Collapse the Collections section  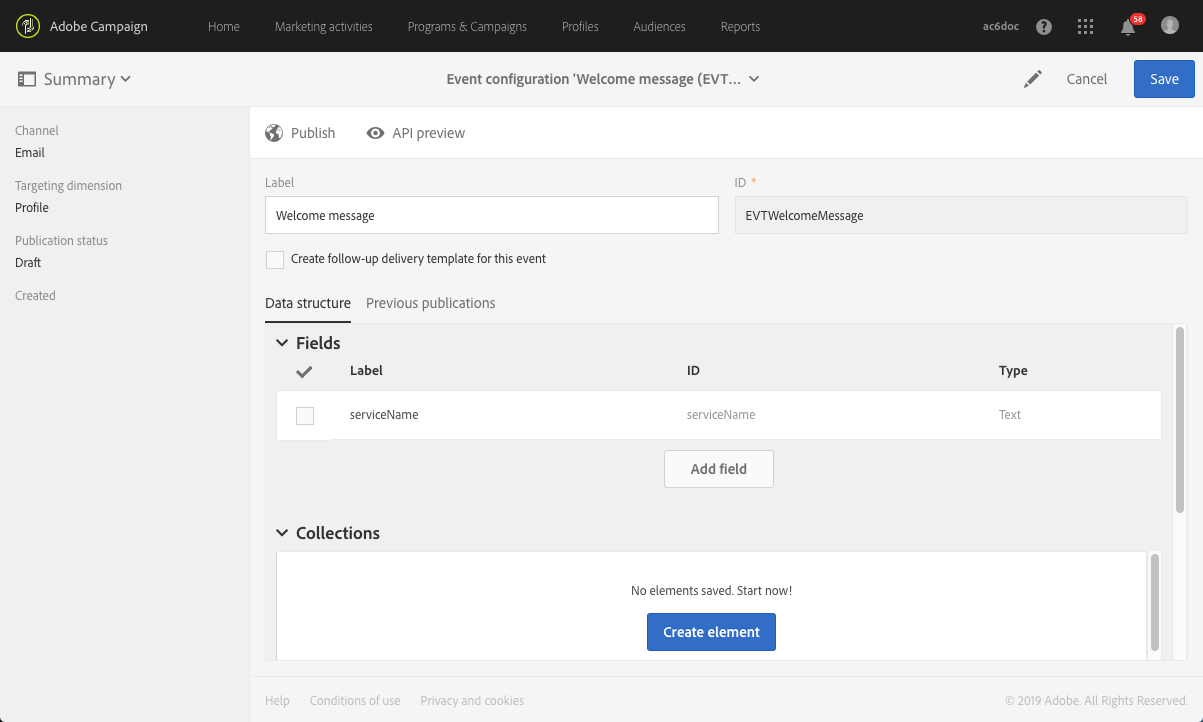282,533
